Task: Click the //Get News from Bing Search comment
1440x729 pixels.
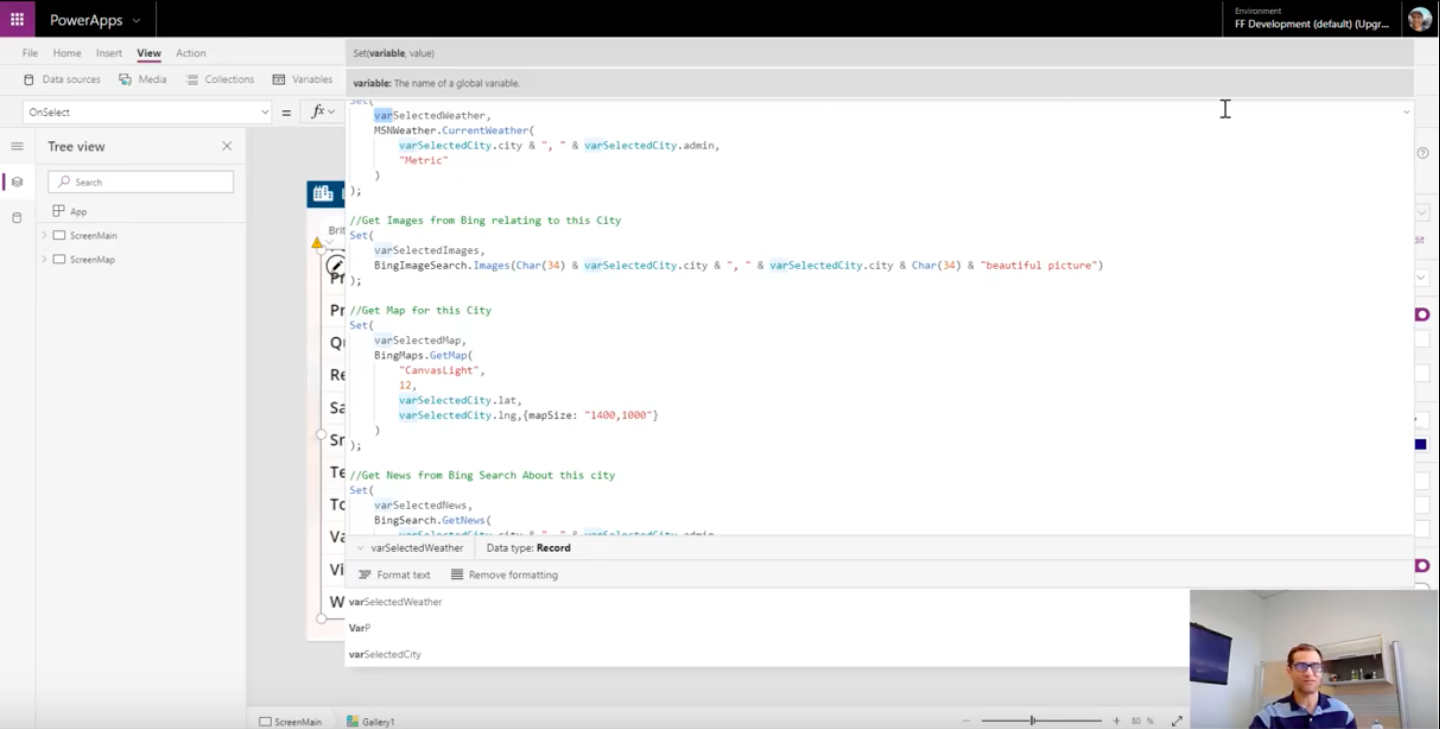Action: coord(482,475)
